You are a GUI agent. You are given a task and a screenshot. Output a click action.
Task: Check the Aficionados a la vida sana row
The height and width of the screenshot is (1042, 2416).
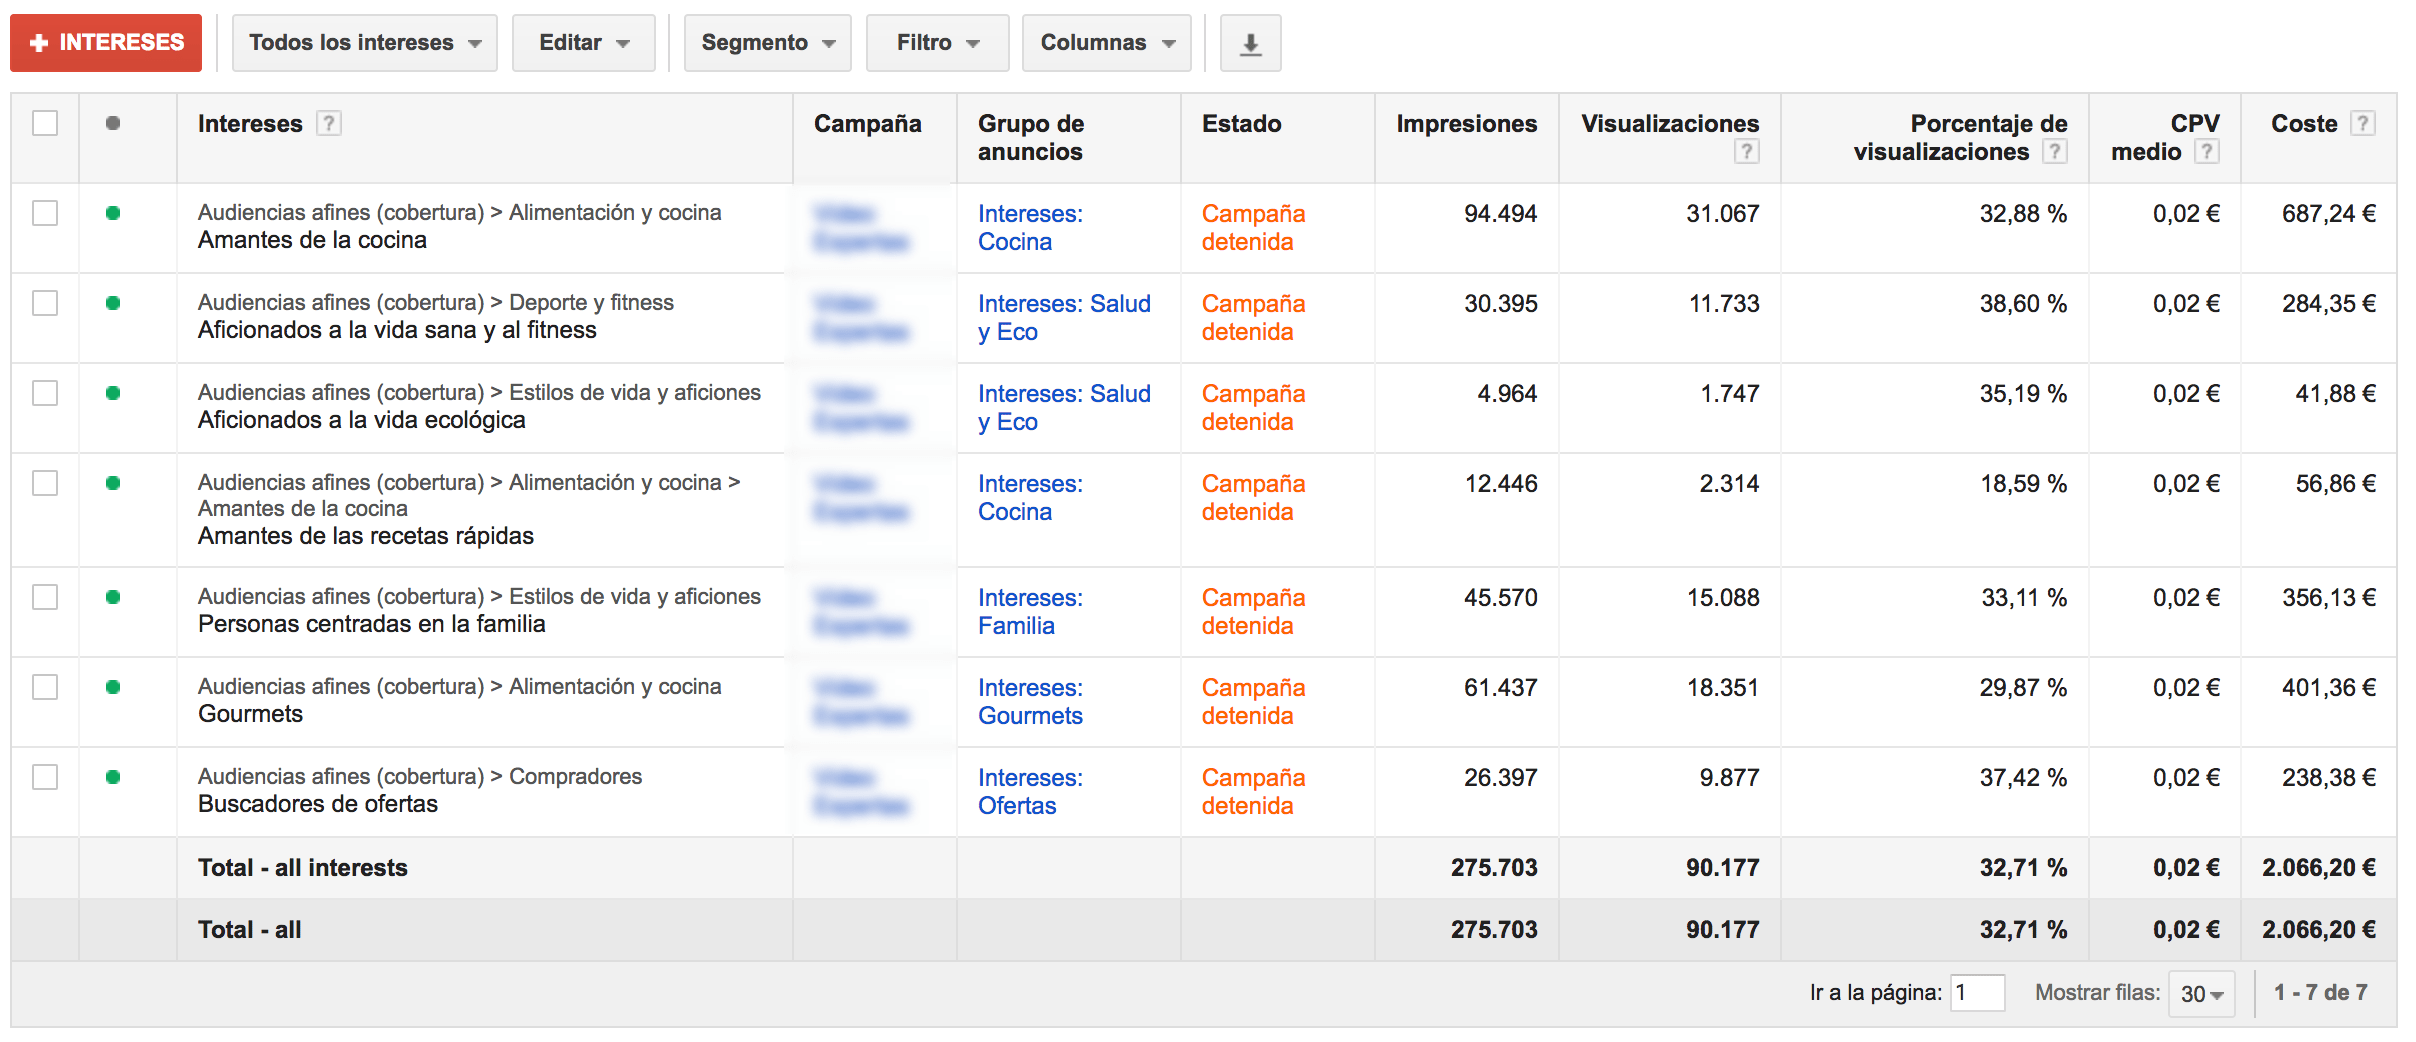click(x=45, y=303)
